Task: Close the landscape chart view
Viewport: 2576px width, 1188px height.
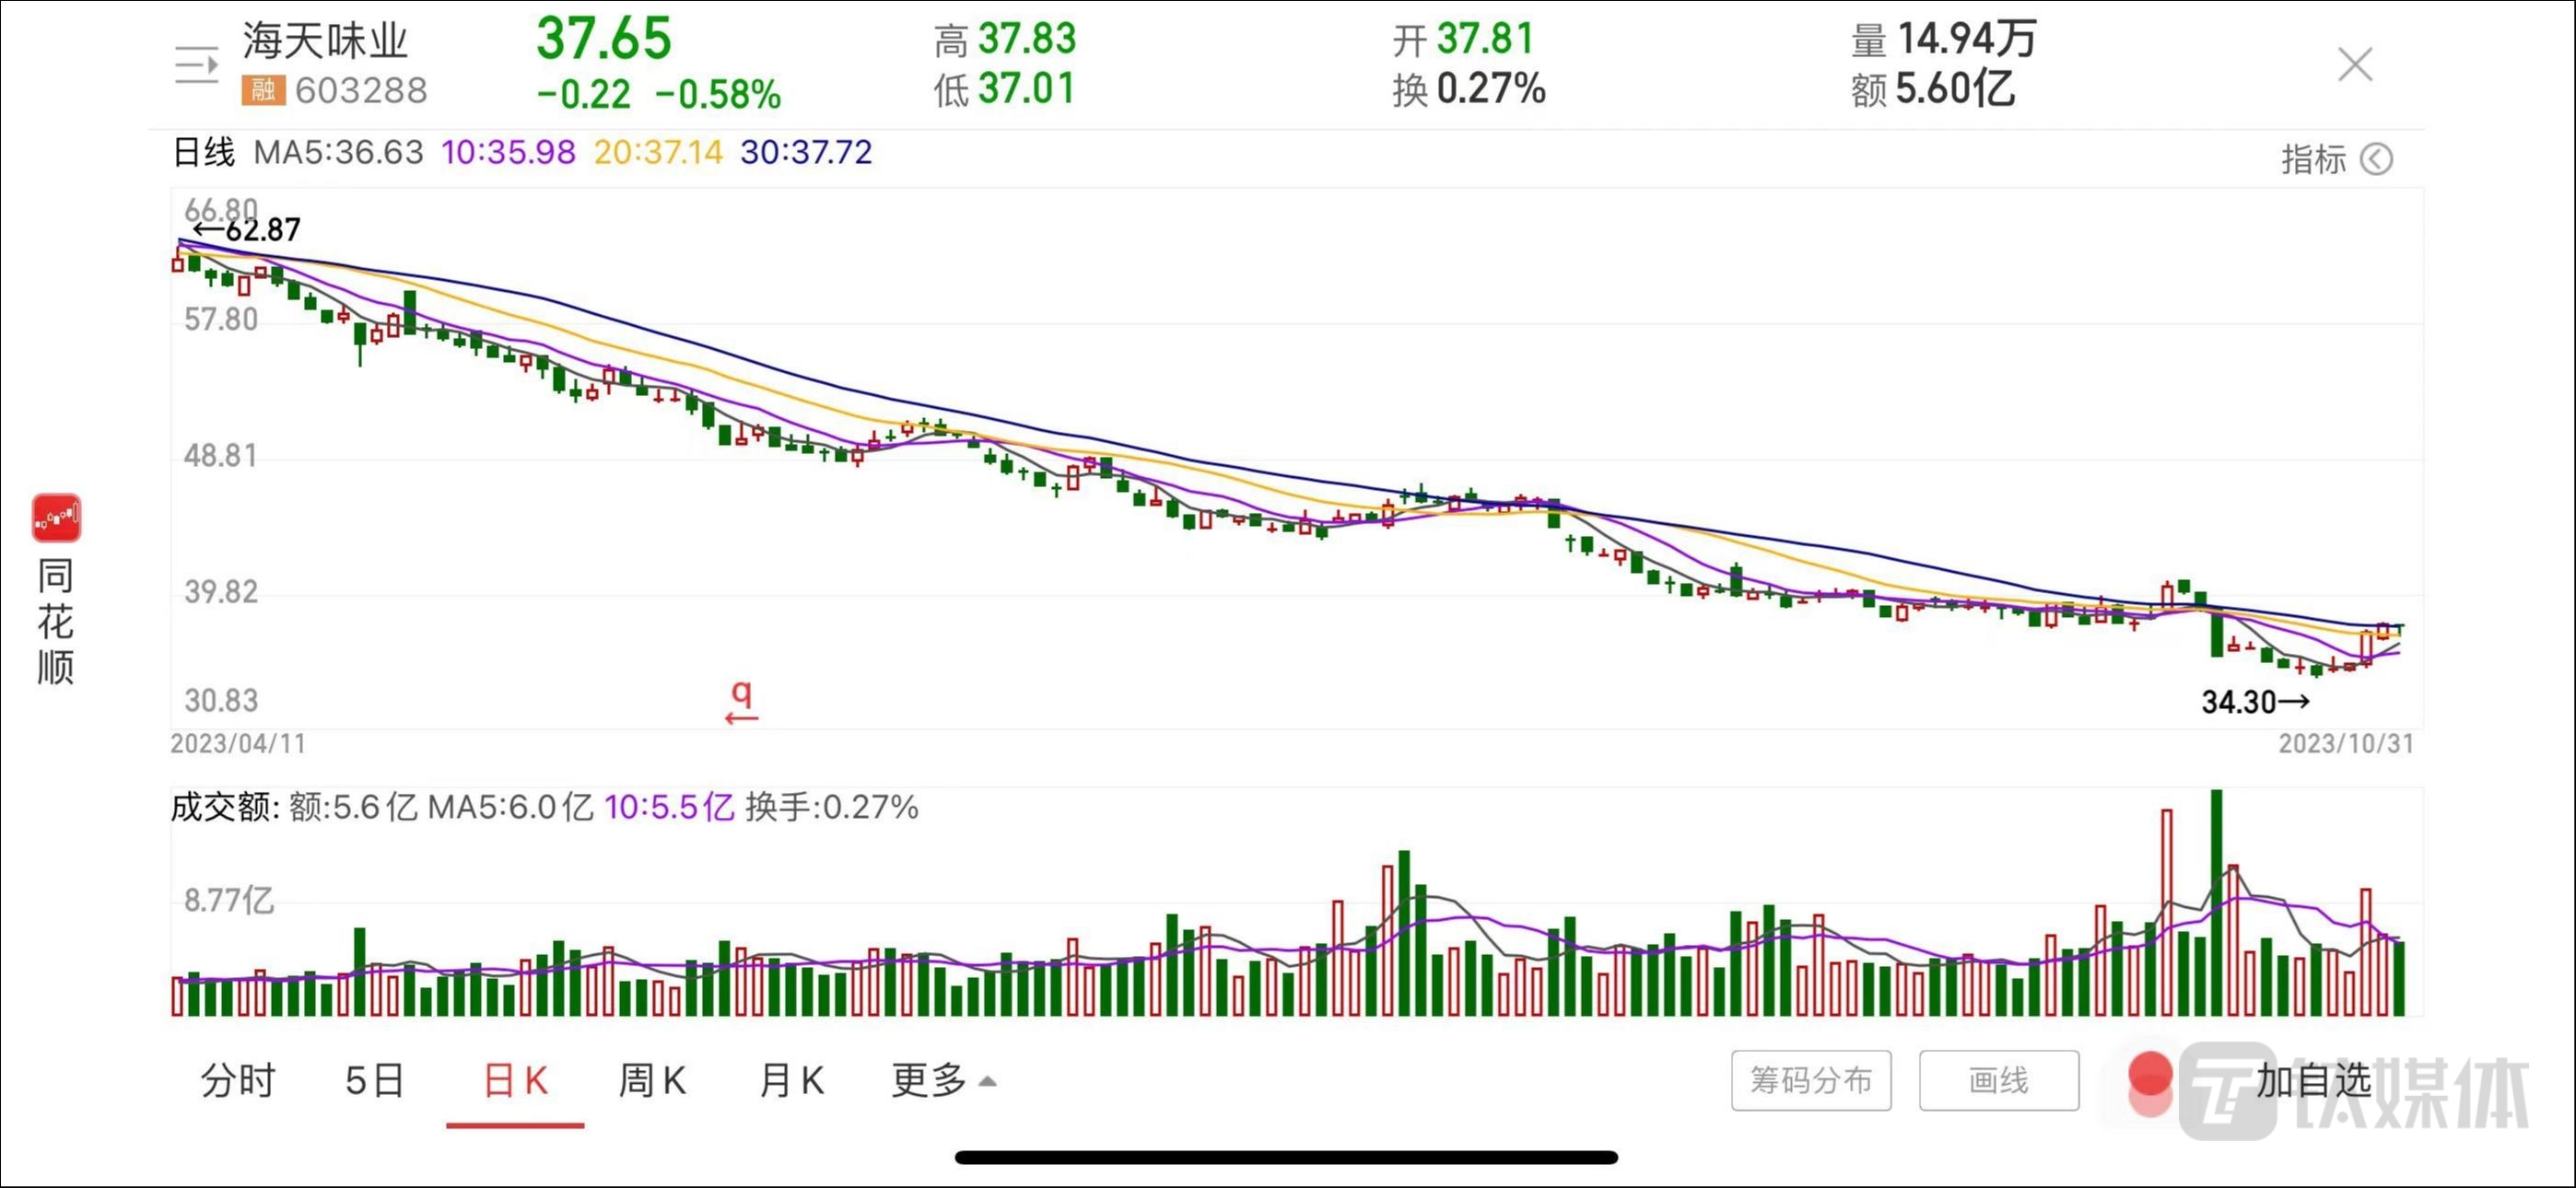Action: pos(2355,65)
